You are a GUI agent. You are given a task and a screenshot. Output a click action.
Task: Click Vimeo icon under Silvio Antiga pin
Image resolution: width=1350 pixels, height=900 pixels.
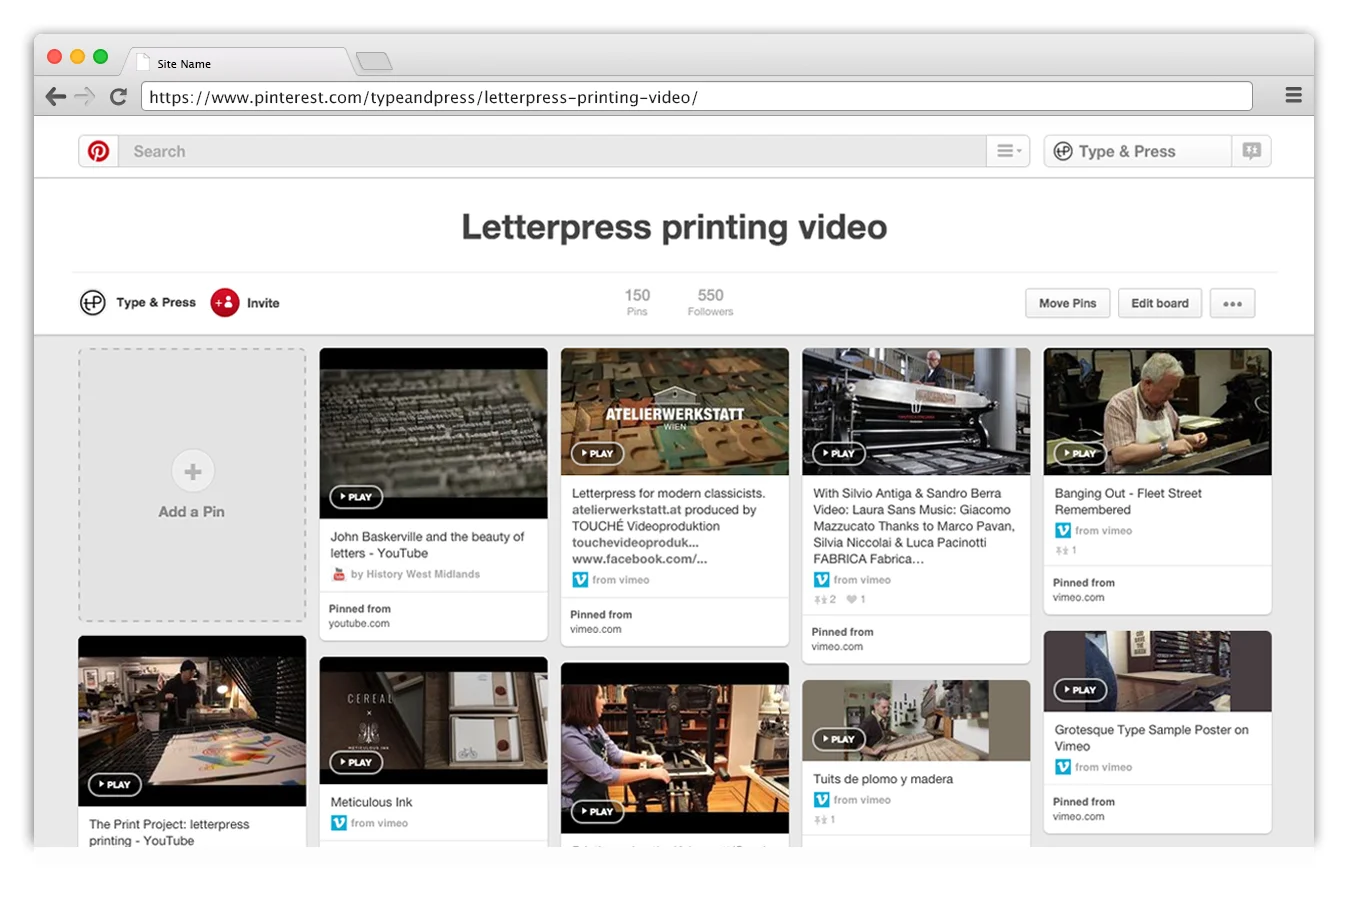click(821, 580)
